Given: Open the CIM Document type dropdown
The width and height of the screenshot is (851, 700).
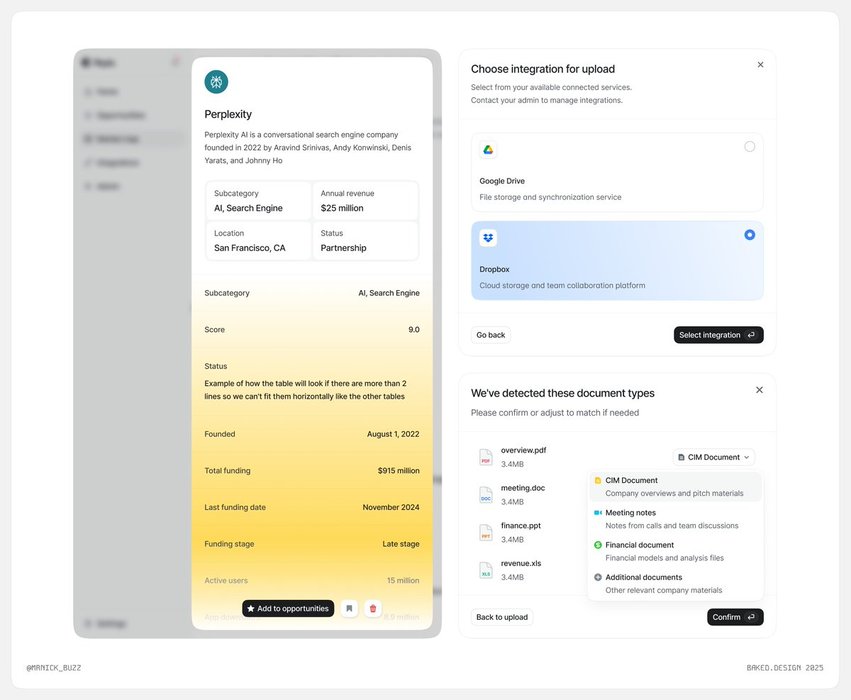Looking at the screenshot, I should 714,457.
